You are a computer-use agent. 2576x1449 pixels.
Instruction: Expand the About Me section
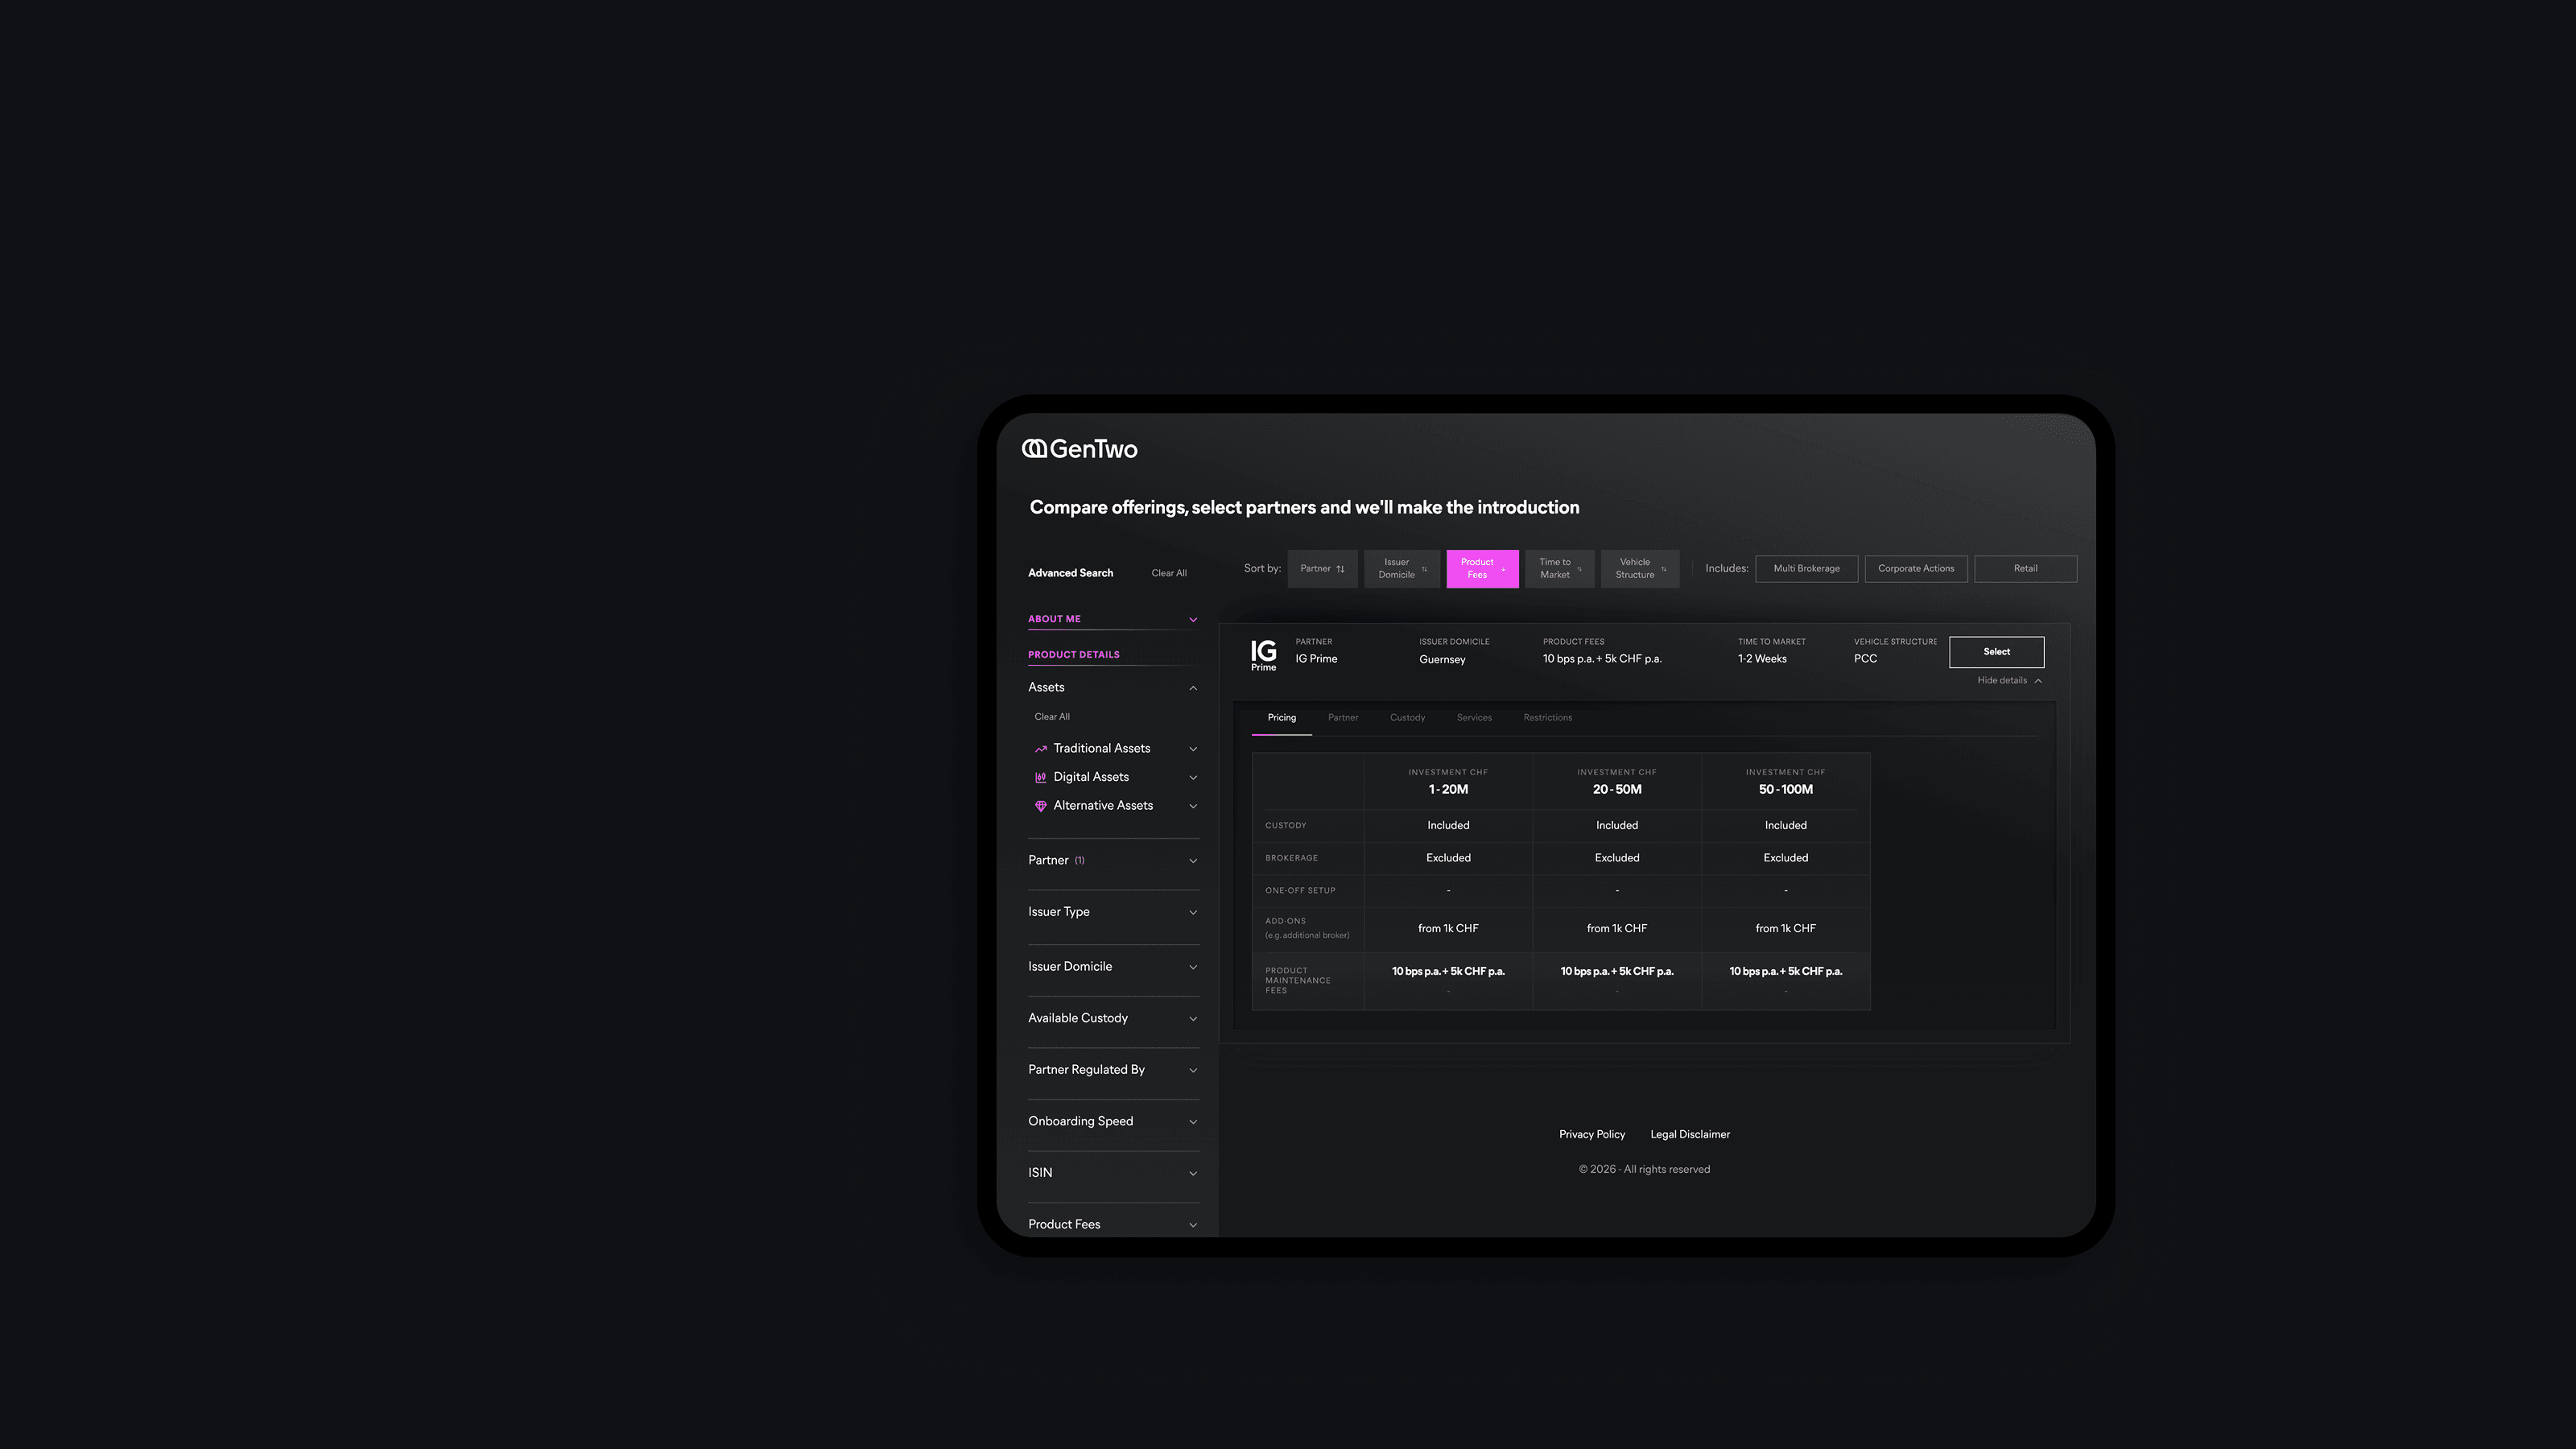[x=1112, y=619]
